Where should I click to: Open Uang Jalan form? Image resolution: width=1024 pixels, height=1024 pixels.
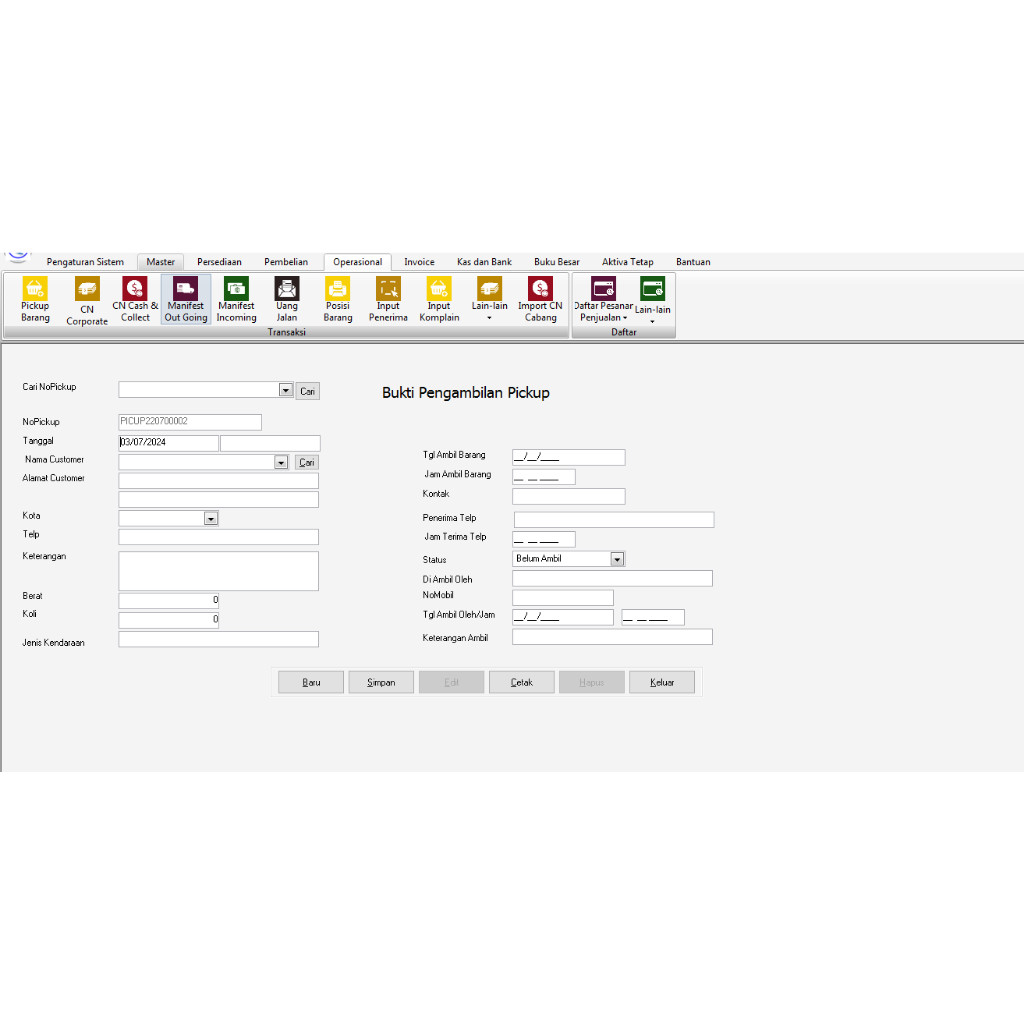[x=287, y=299]
